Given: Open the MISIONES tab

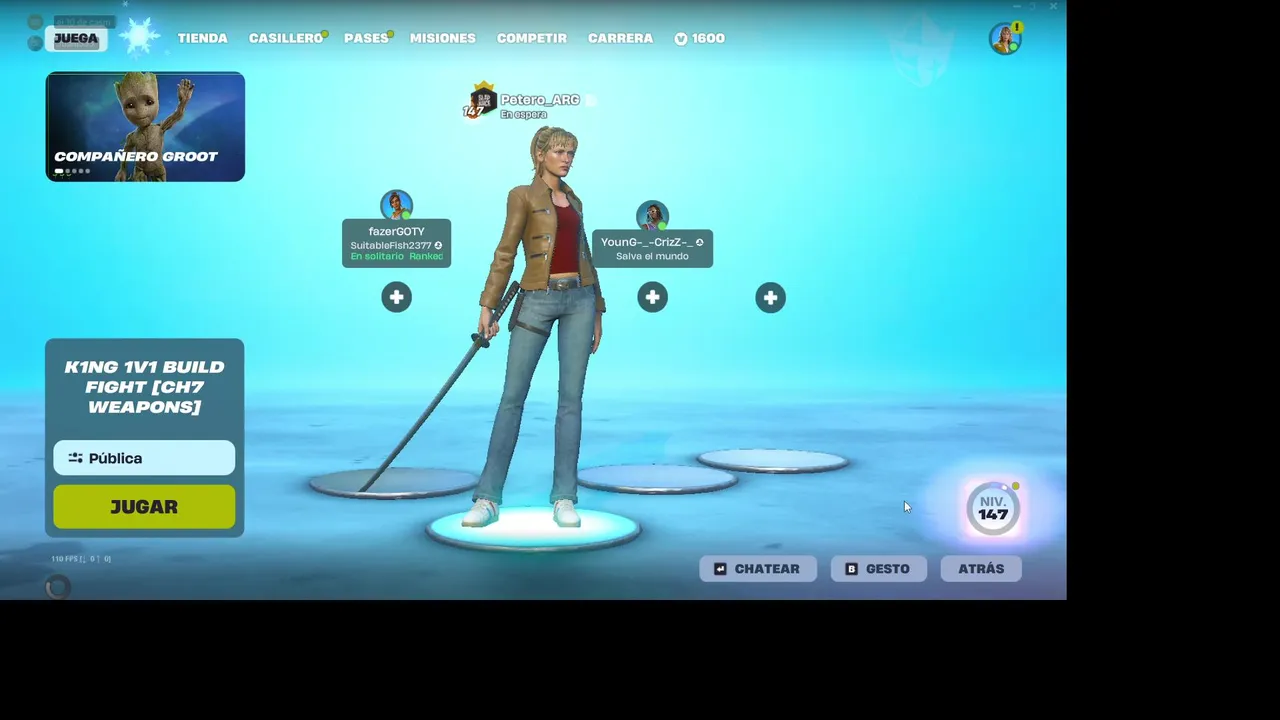Looking at the screenshot, I should pos(443,38).
